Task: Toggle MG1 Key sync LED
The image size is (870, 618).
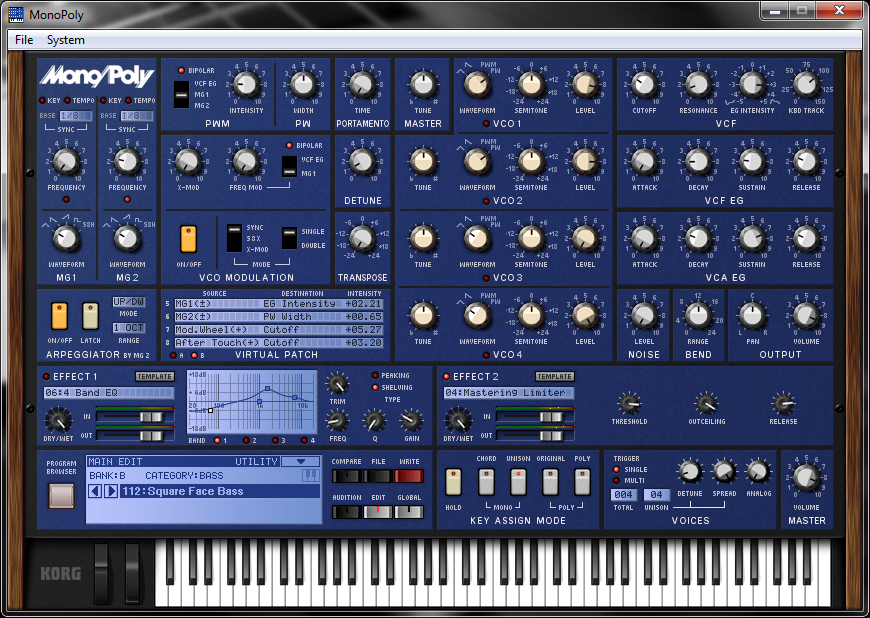Action: [x=42, y=101]
